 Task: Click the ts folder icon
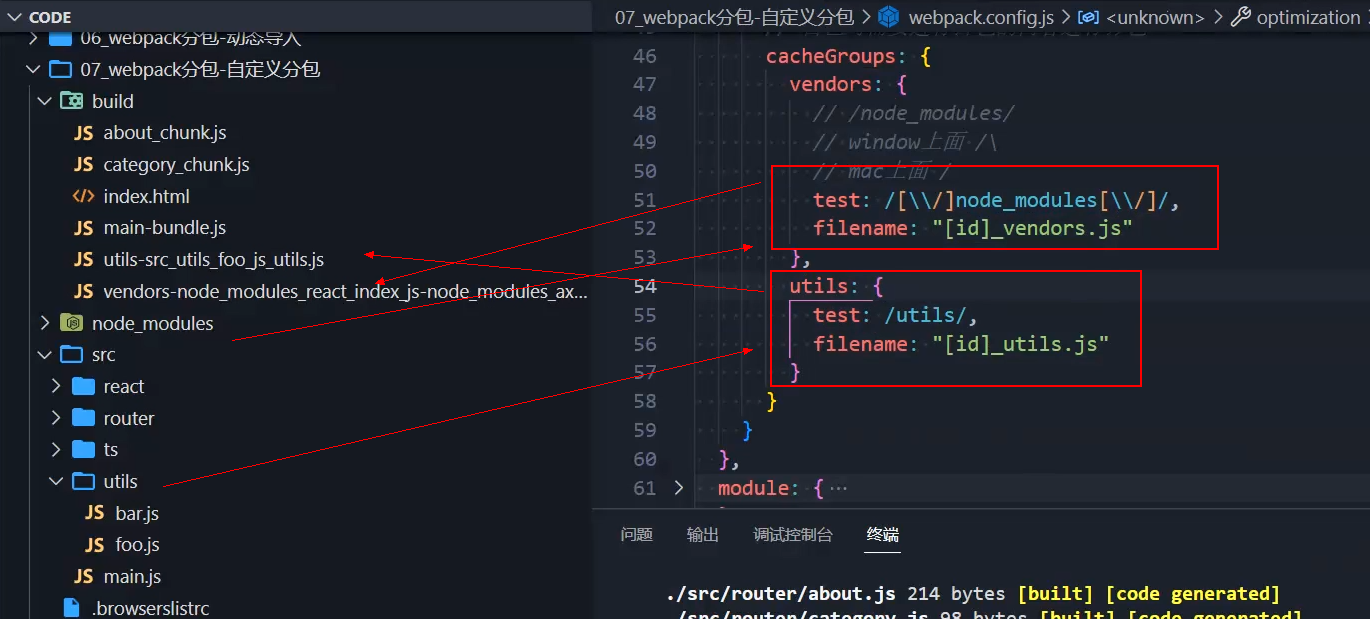84,449
